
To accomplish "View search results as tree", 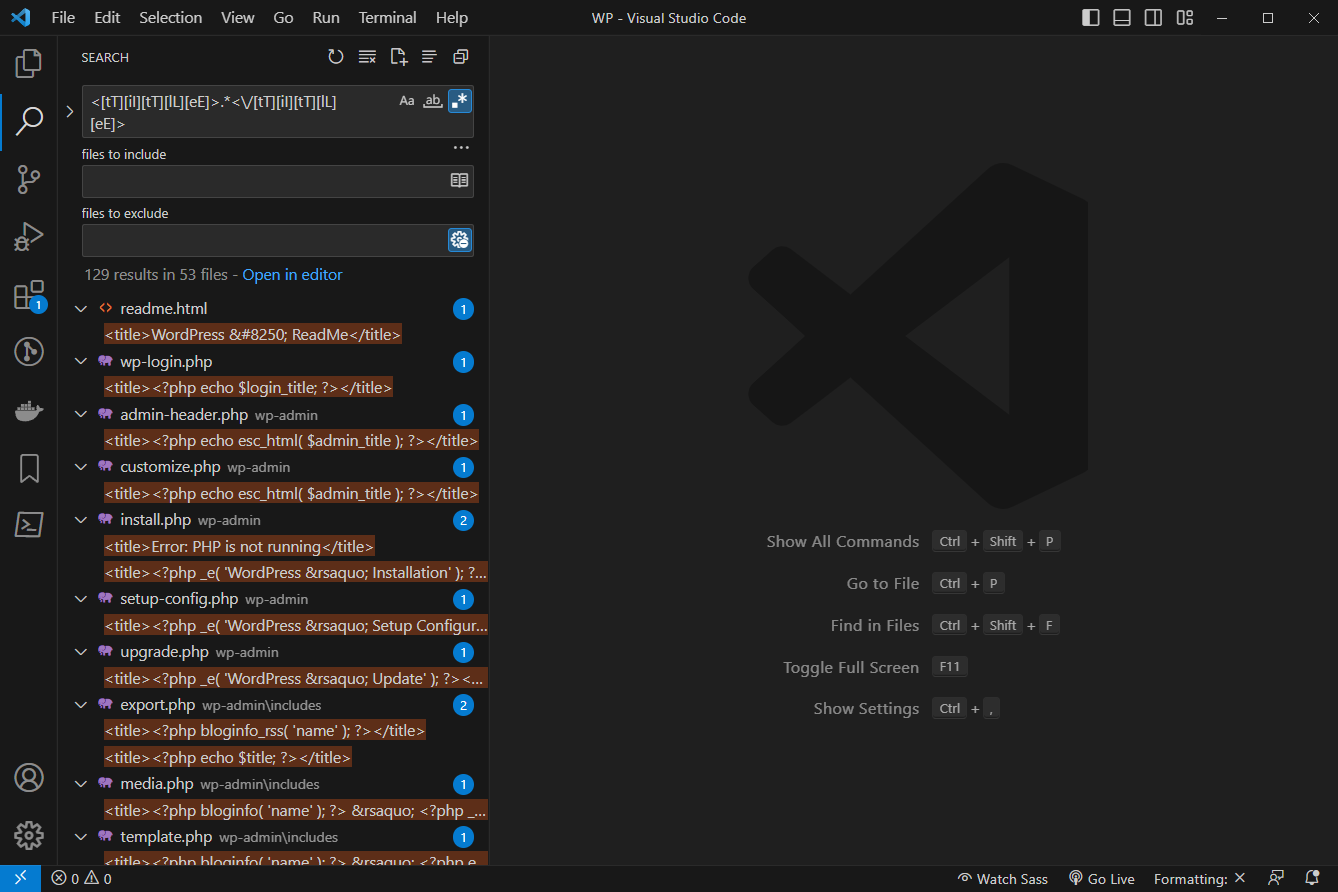I will [x=429, y=57].
